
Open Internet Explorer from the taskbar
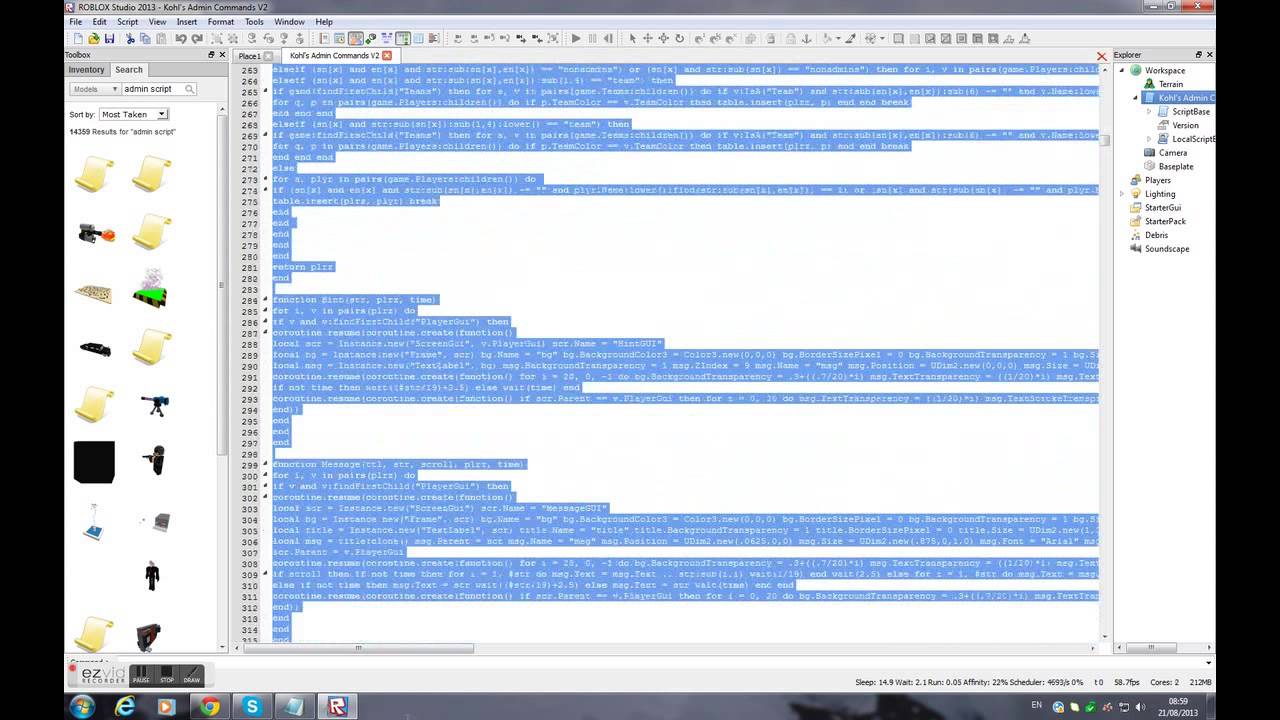(125, 706)
